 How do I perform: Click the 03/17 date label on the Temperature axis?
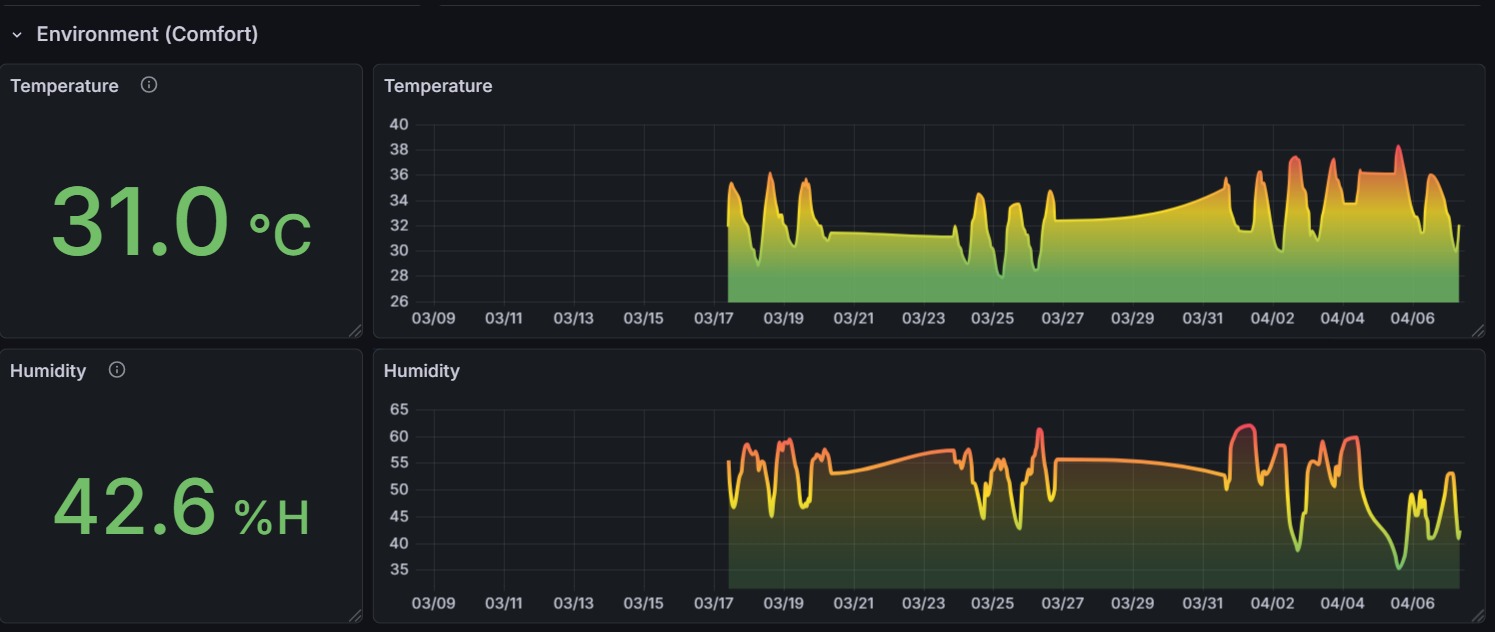[x=714, y=317]
